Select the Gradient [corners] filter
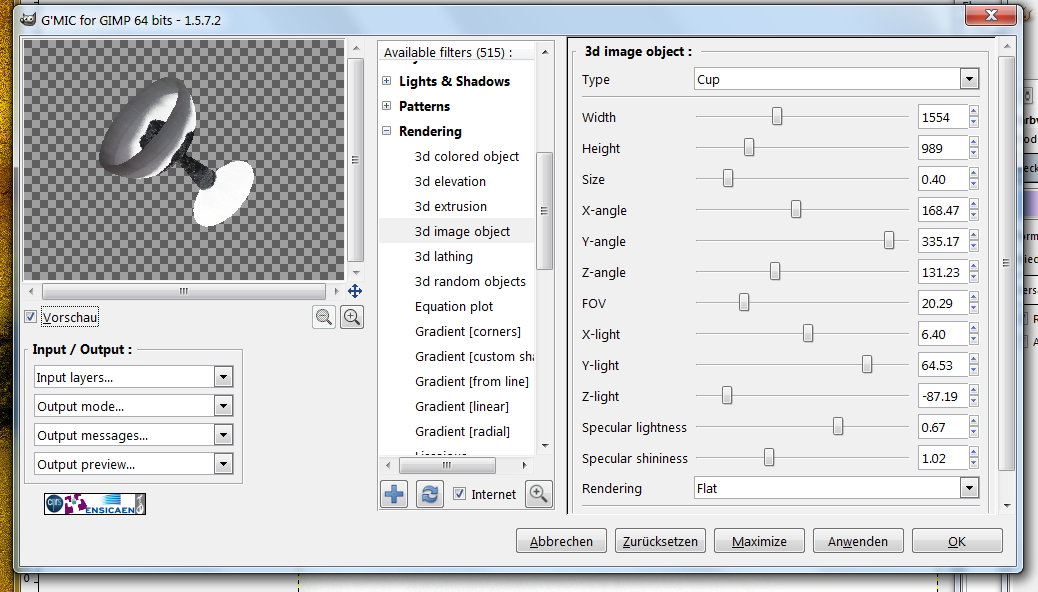Screen dimensions: 1038x592 468,332
